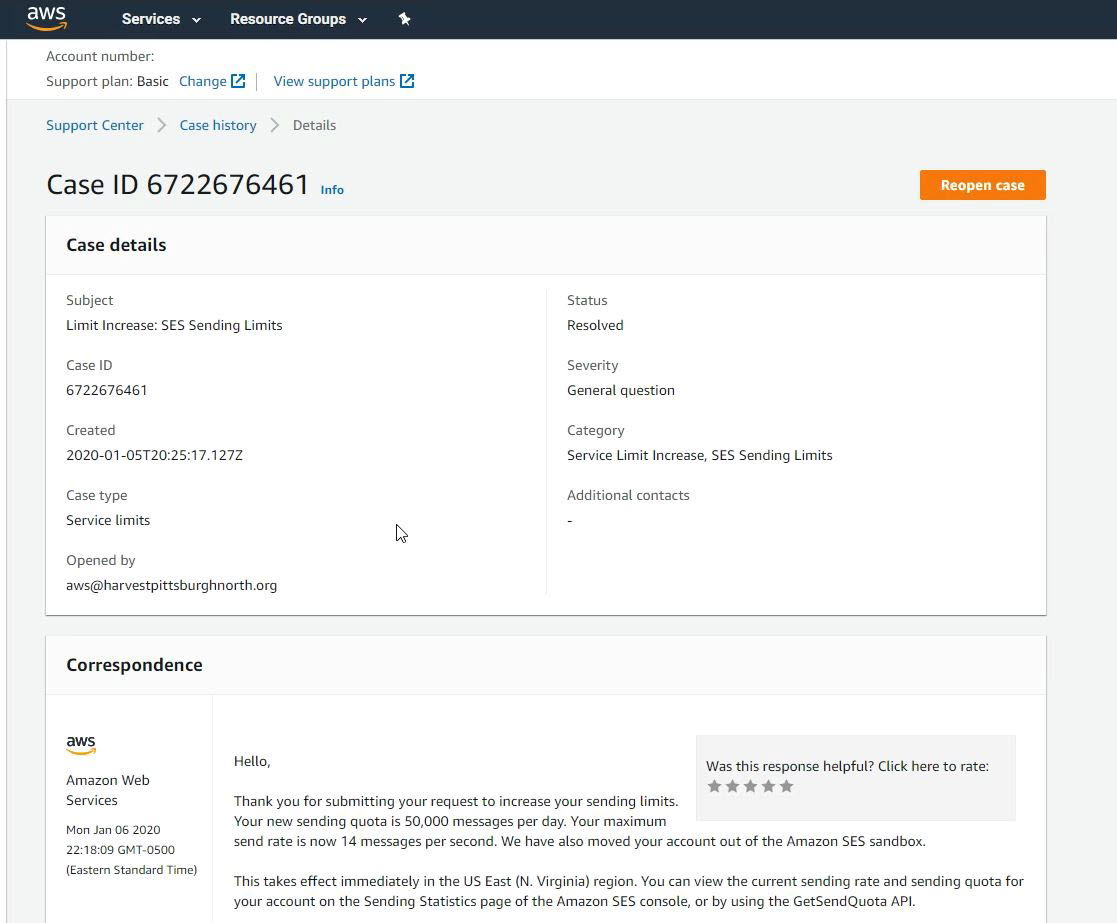Go to Support Center breadcrumb
The width and height of the screenshot is (1117, 923).
point(95,125)
